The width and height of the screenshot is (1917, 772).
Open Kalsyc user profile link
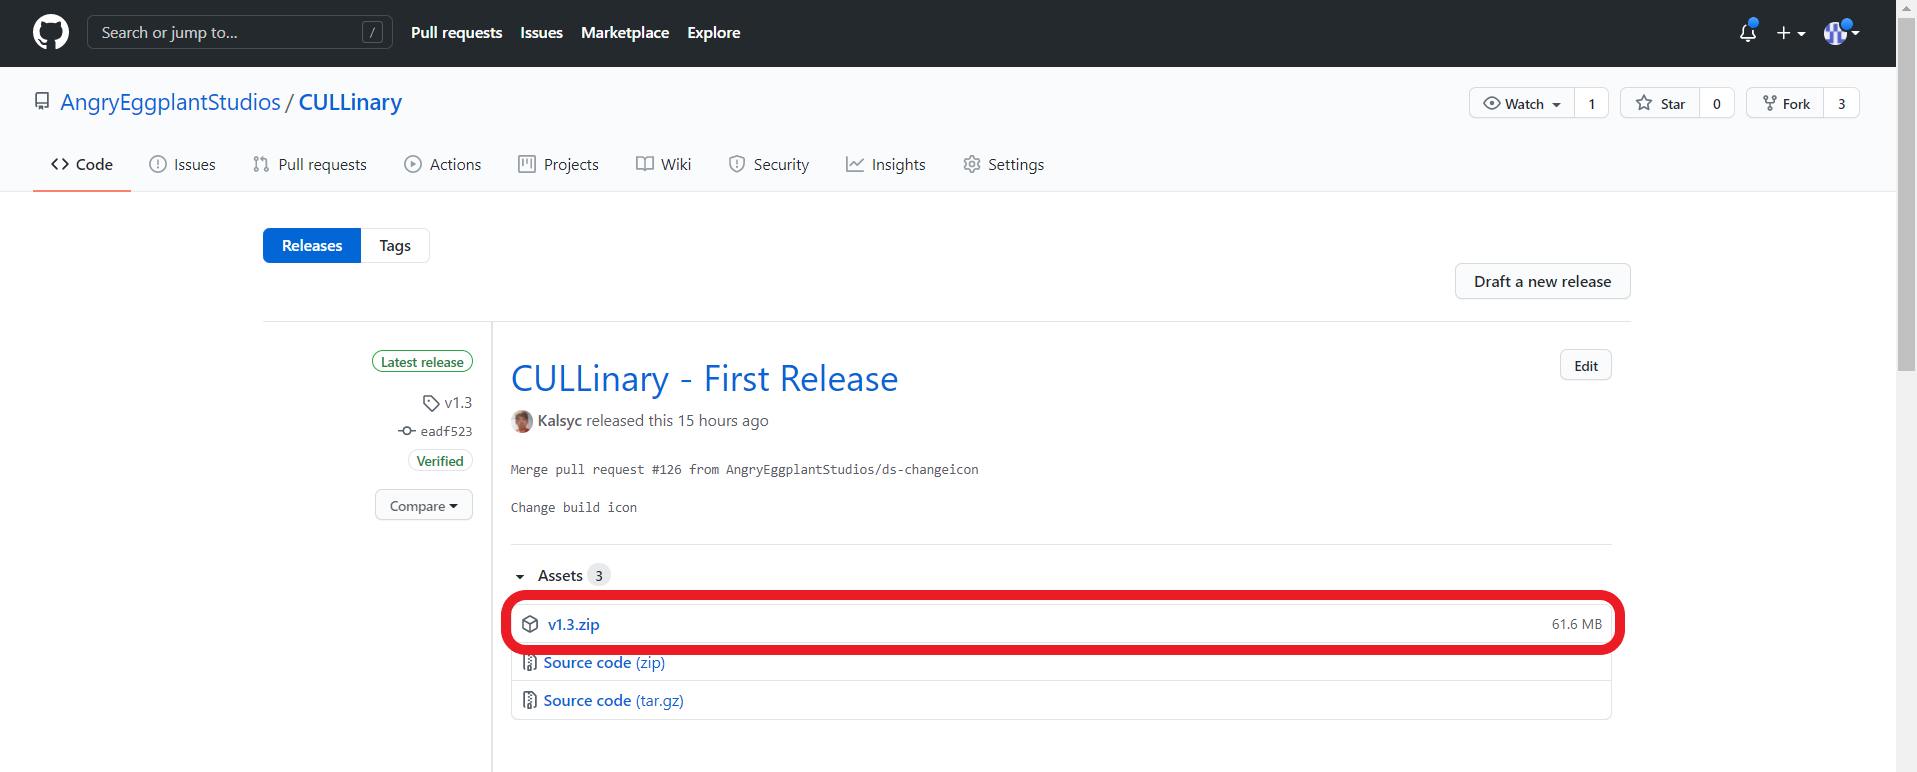click(559, 420)
